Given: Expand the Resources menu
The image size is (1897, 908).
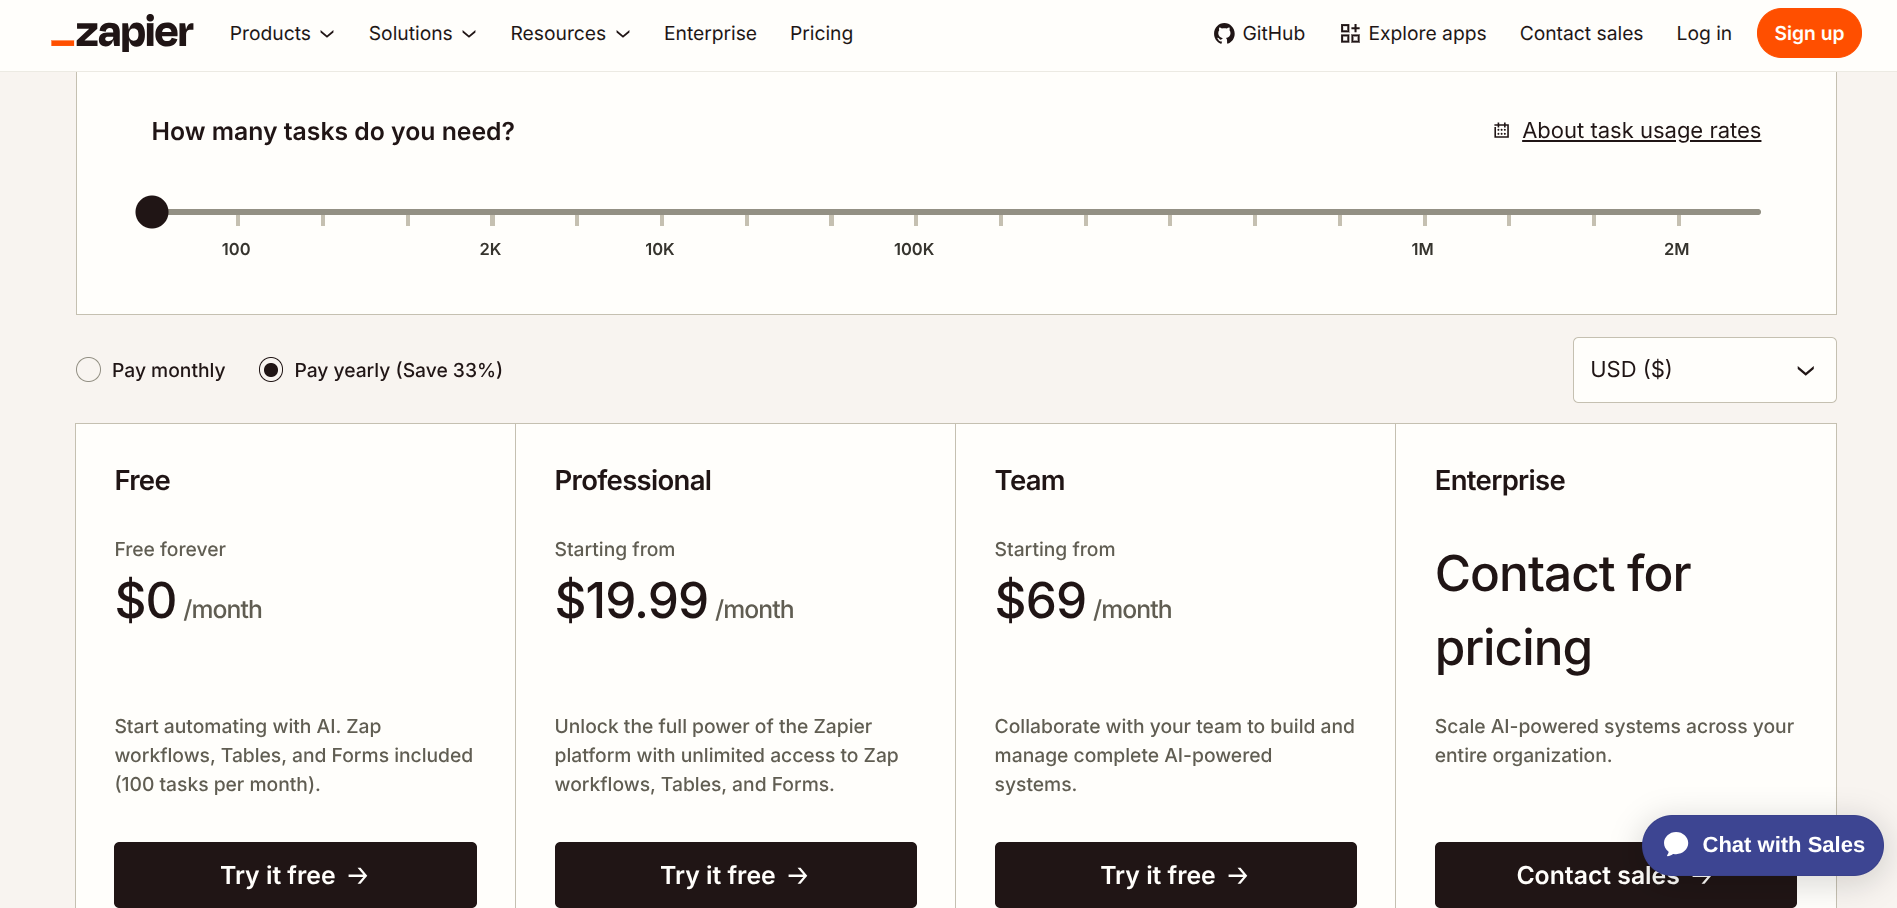Looking at the screenshot, I should tap(570, 34).
